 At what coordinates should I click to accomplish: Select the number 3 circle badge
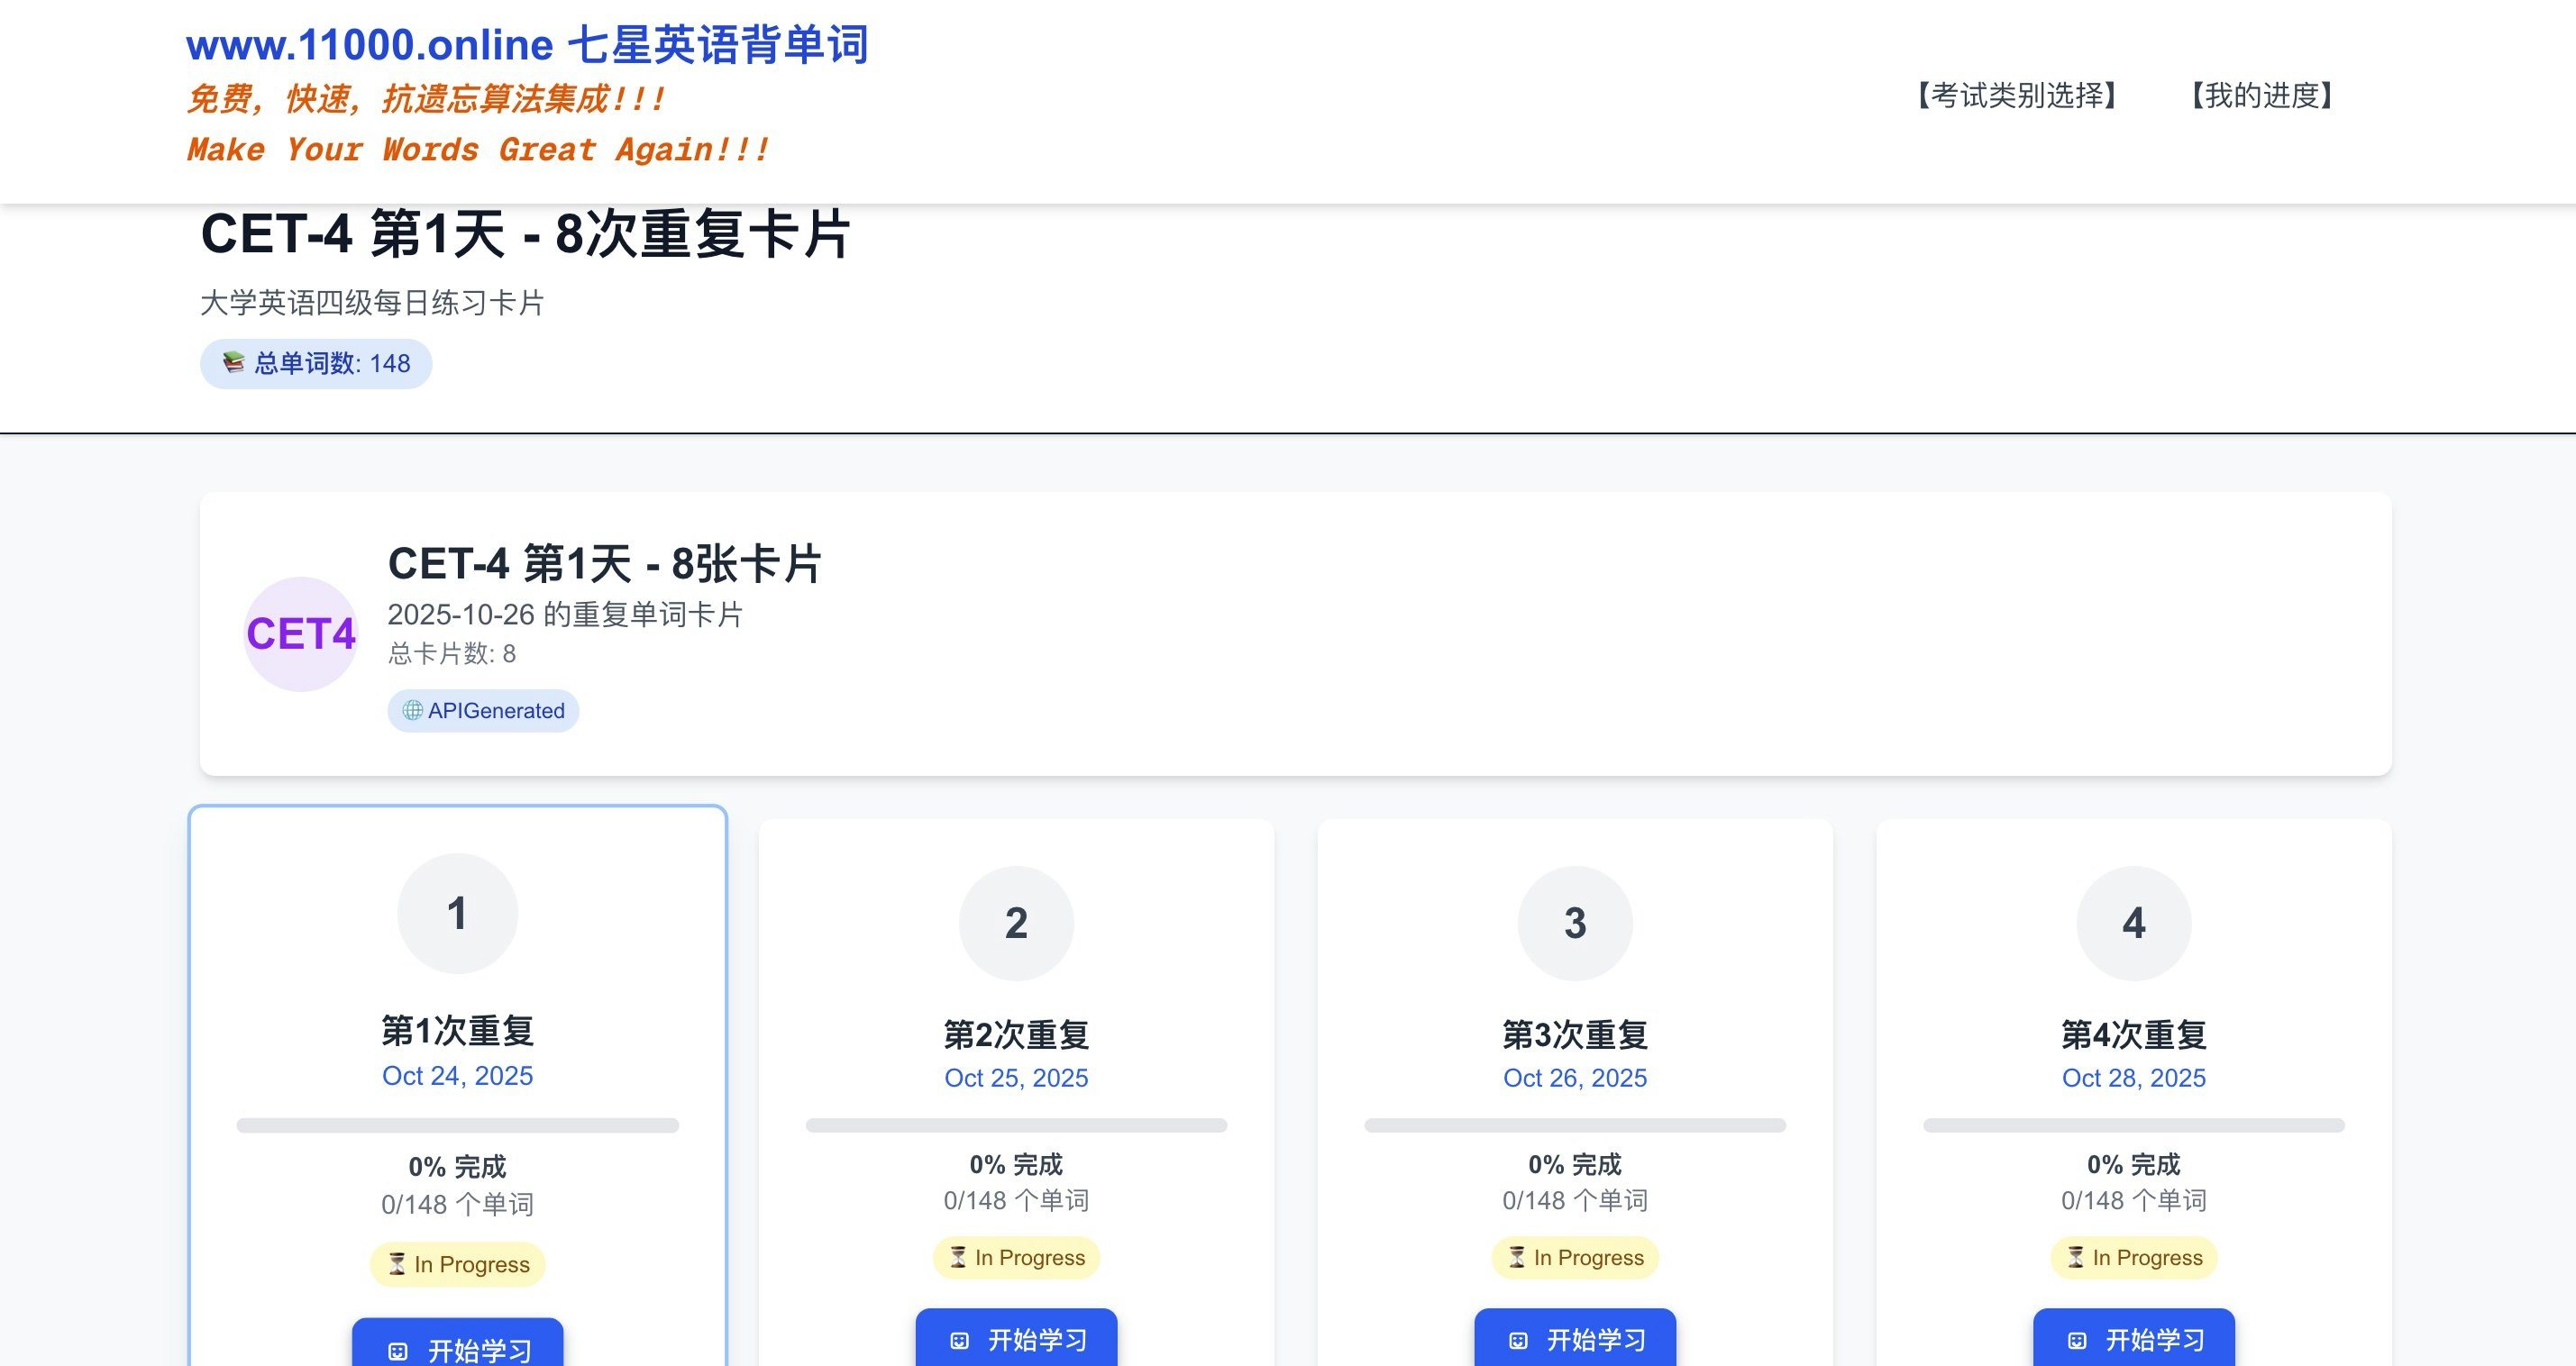tap(1575, 923)
